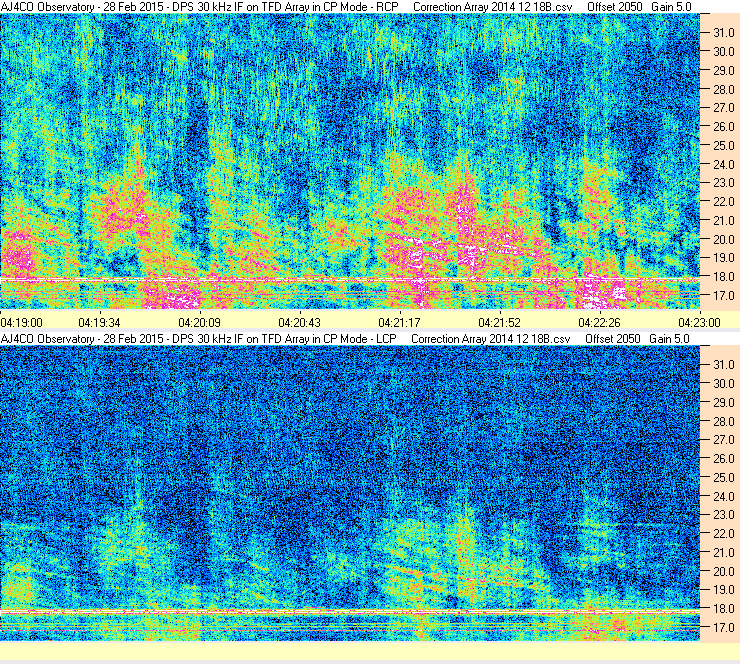Click the 18.0 frequency tick in RCP plot
The width and height of the screenshot is (740, 664).
click(x=723, y=277)
